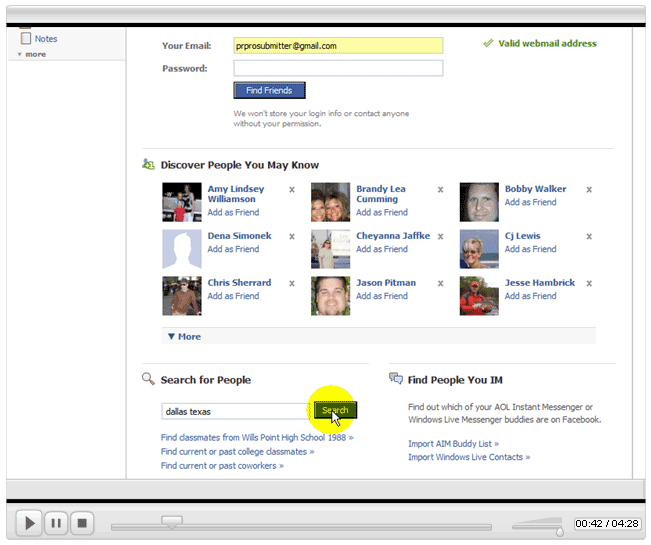This screenshot has height=545, width=651.
Task: Add Brandy Lea Cumming as Friend
Action: pos(382,213)
